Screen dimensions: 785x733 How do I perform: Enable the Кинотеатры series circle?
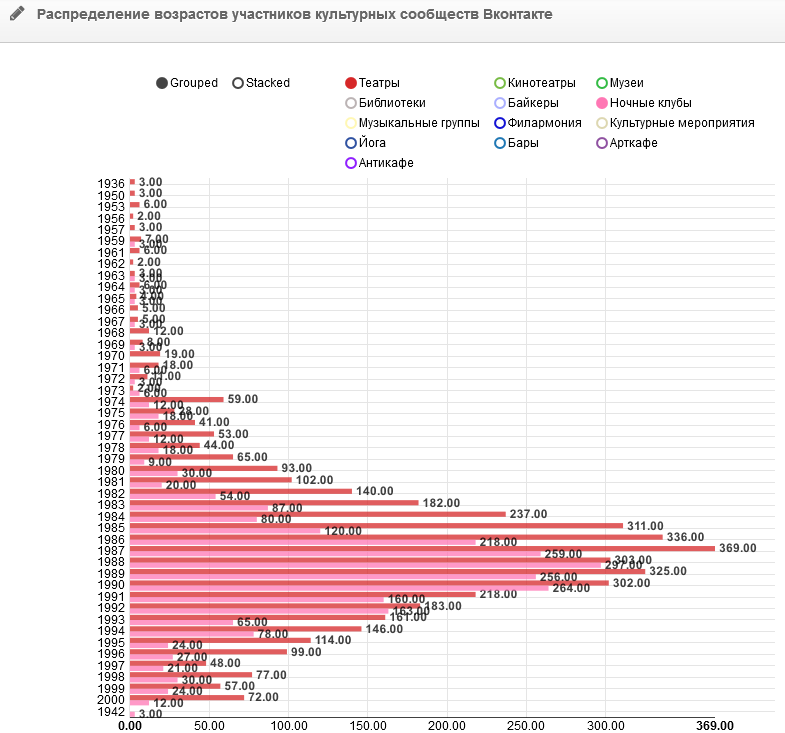pyautogui.click(x=501, y=83)
